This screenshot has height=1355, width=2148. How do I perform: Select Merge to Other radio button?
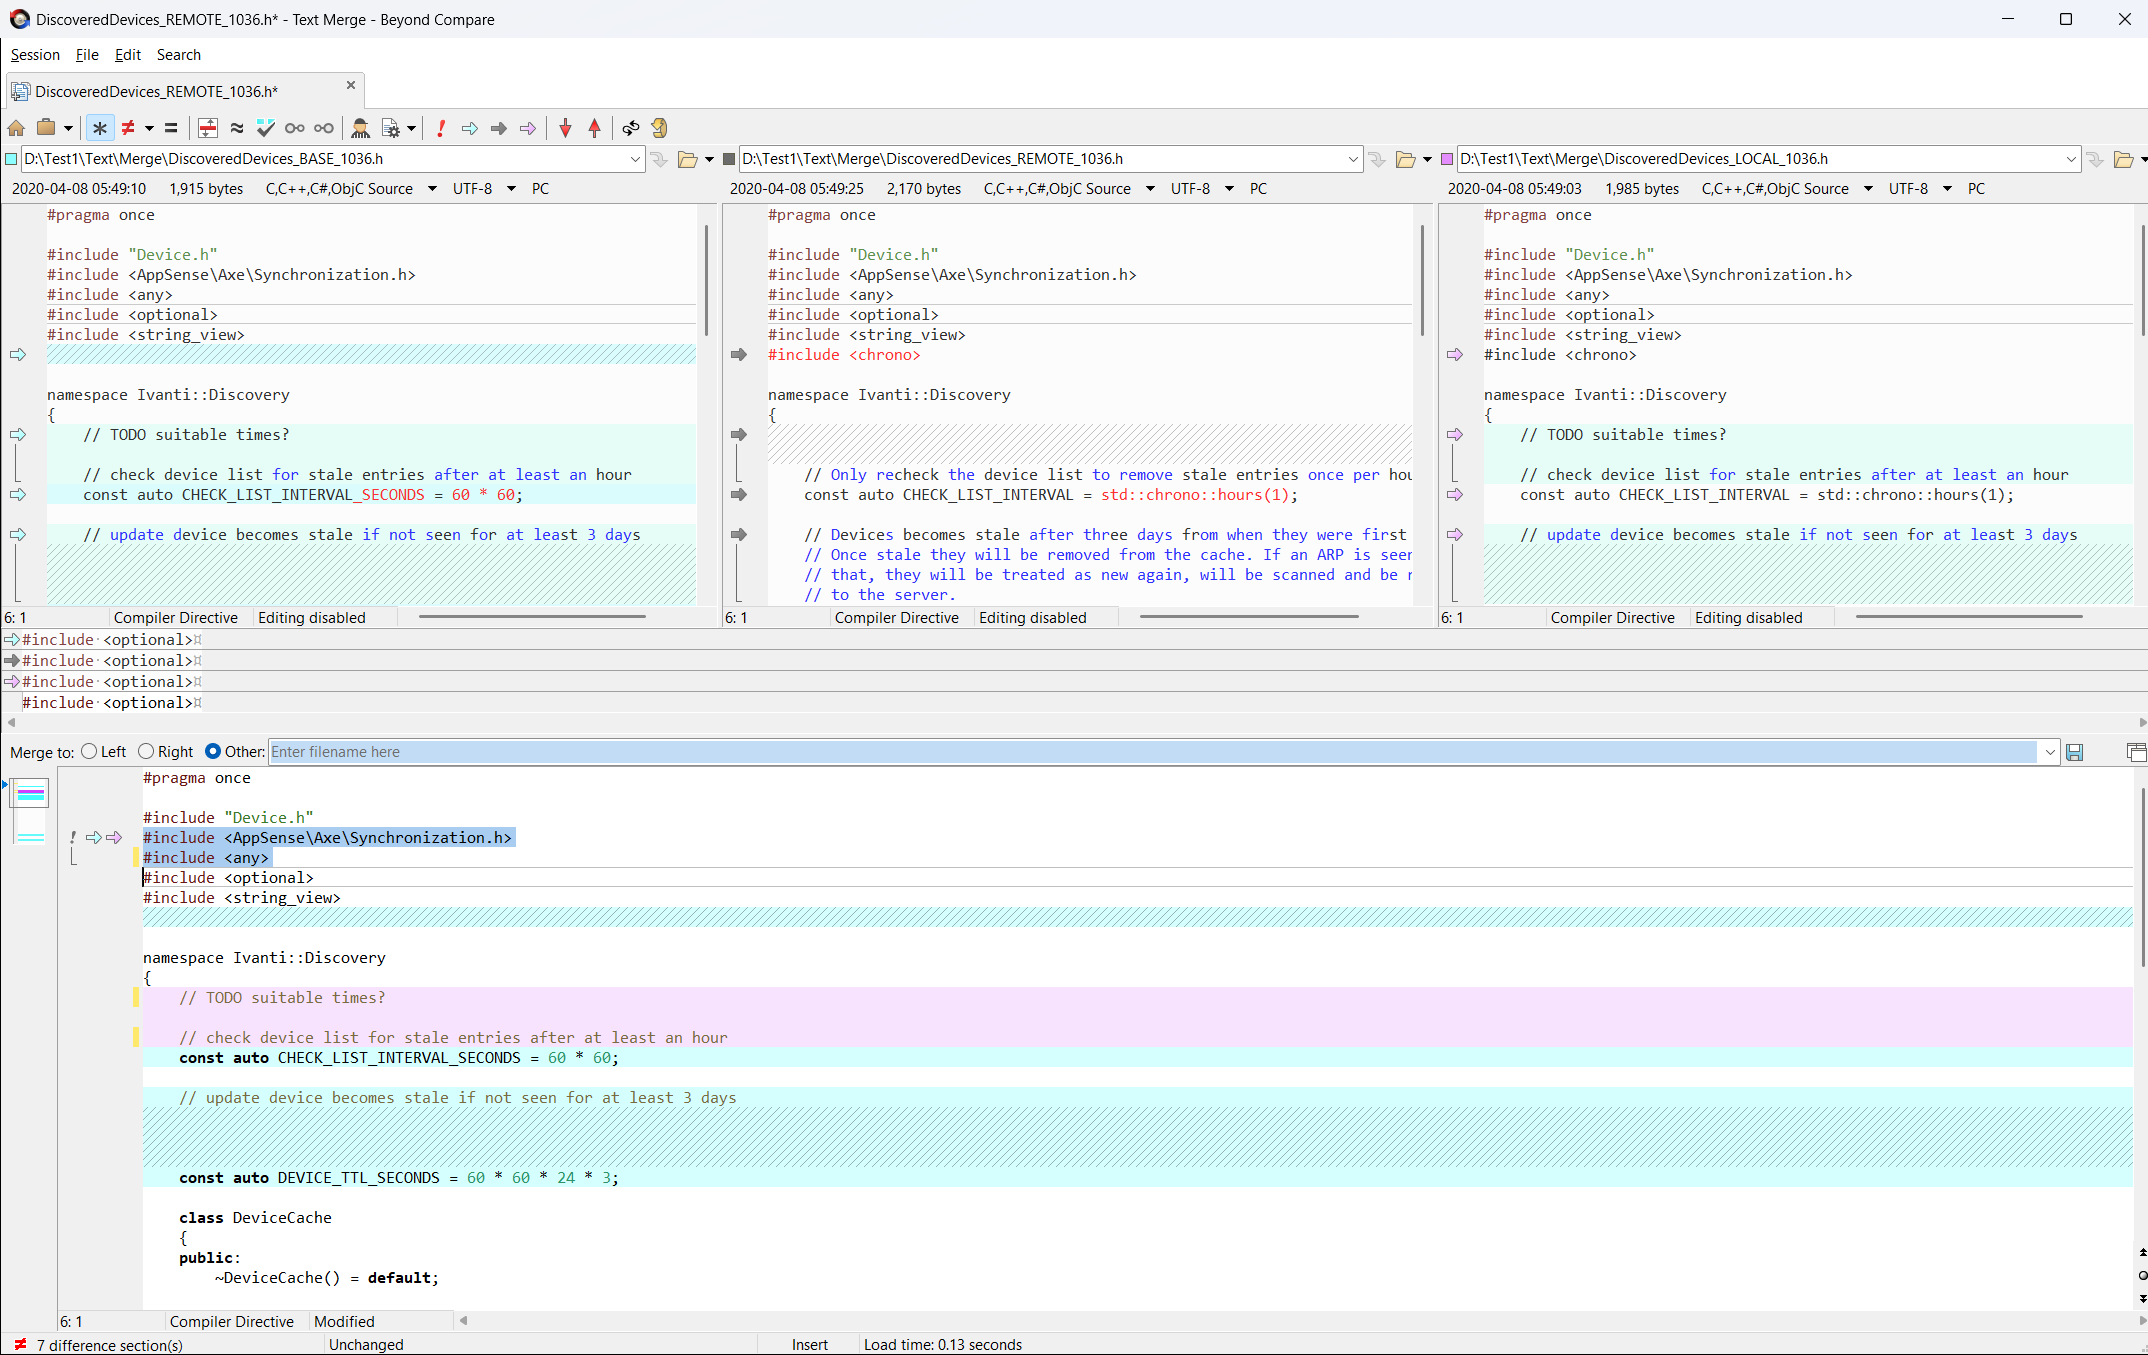pyautogui.click(x=213, y=751)
